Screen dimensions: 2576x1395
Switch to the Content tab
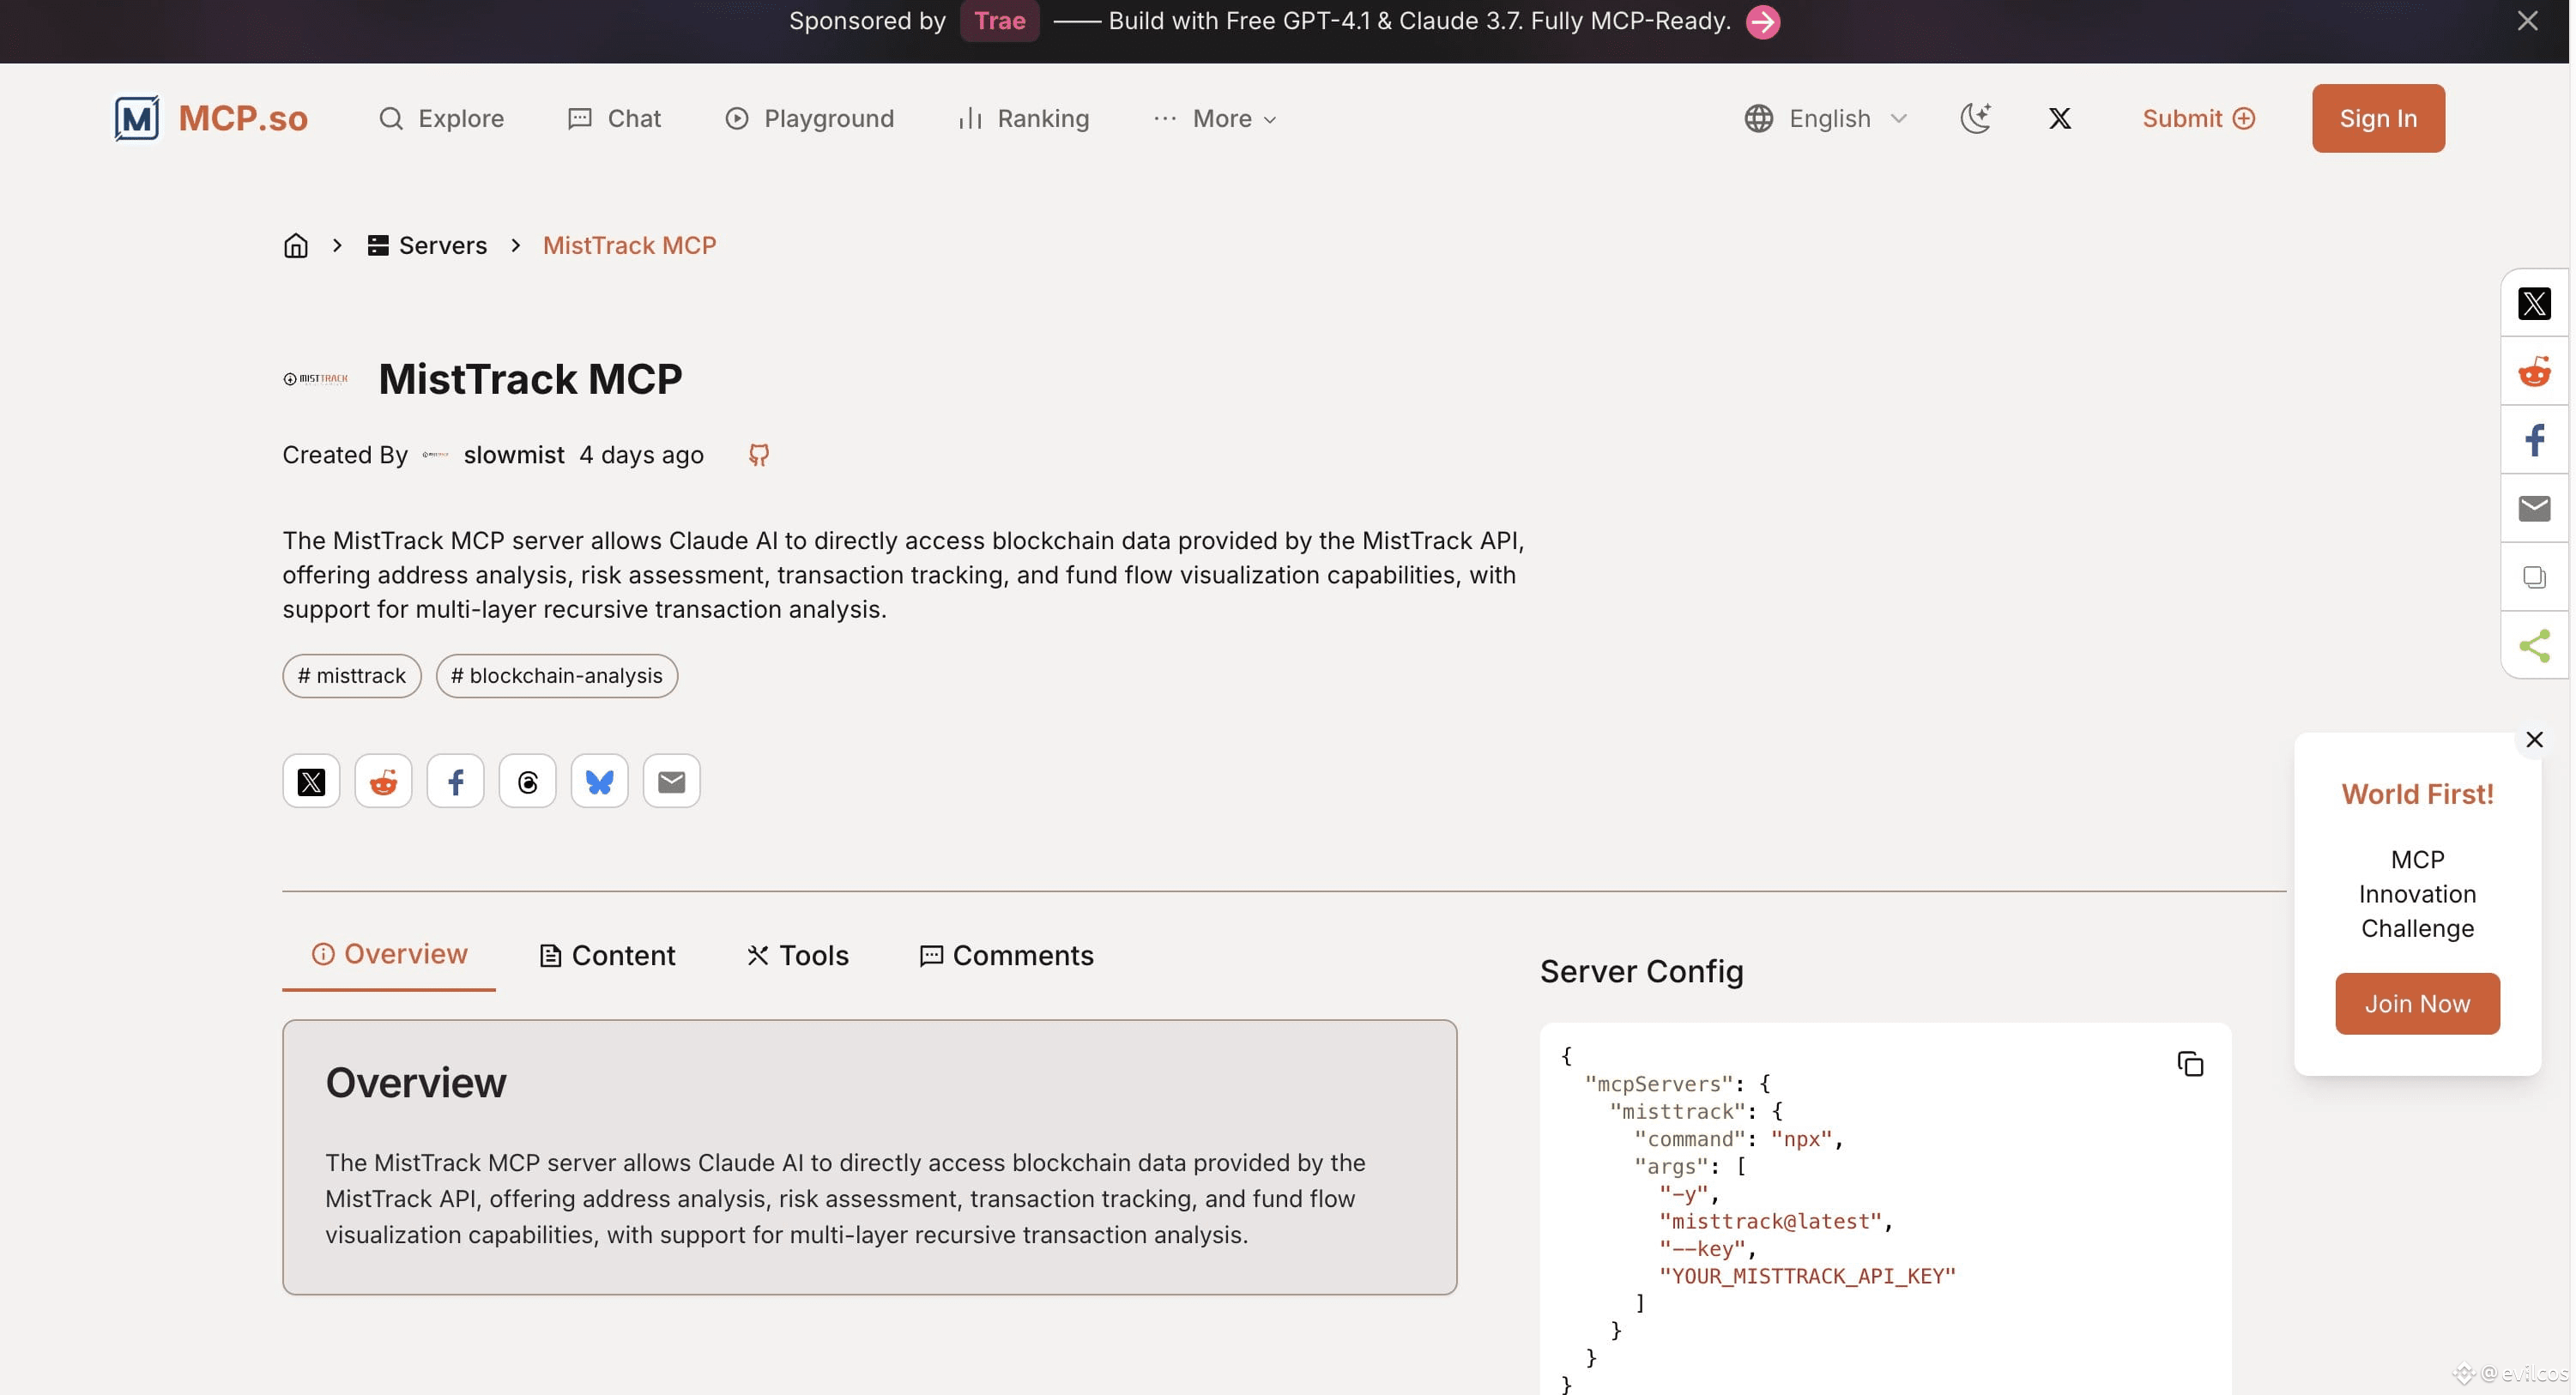tap(607, 956)
